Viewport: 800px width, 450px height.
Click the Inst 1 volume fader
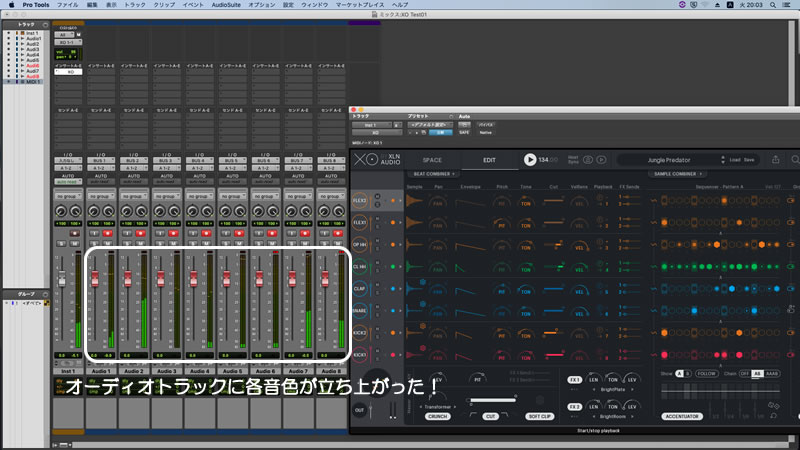62,279
